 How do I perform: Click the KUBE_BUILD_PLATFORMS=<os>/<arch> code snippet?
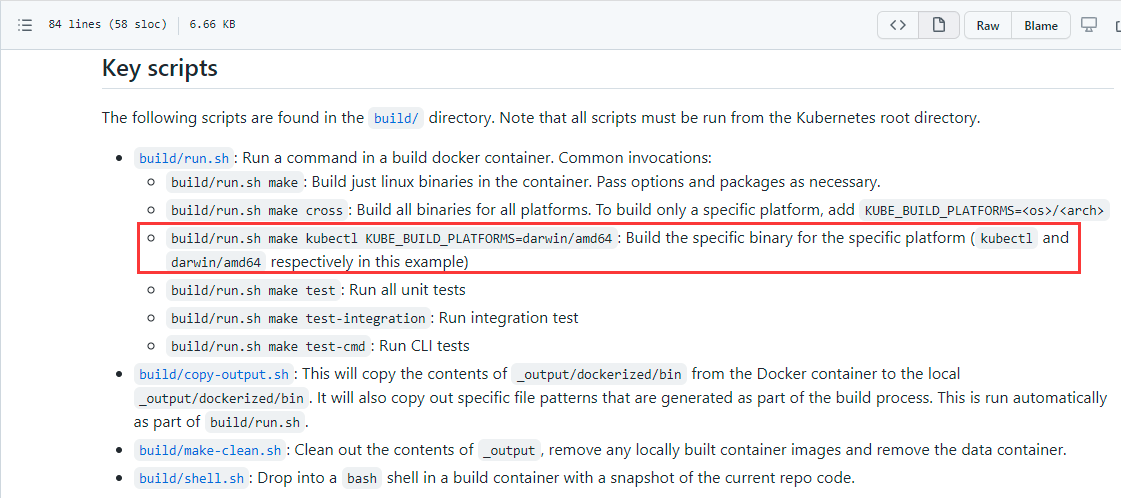984,210
